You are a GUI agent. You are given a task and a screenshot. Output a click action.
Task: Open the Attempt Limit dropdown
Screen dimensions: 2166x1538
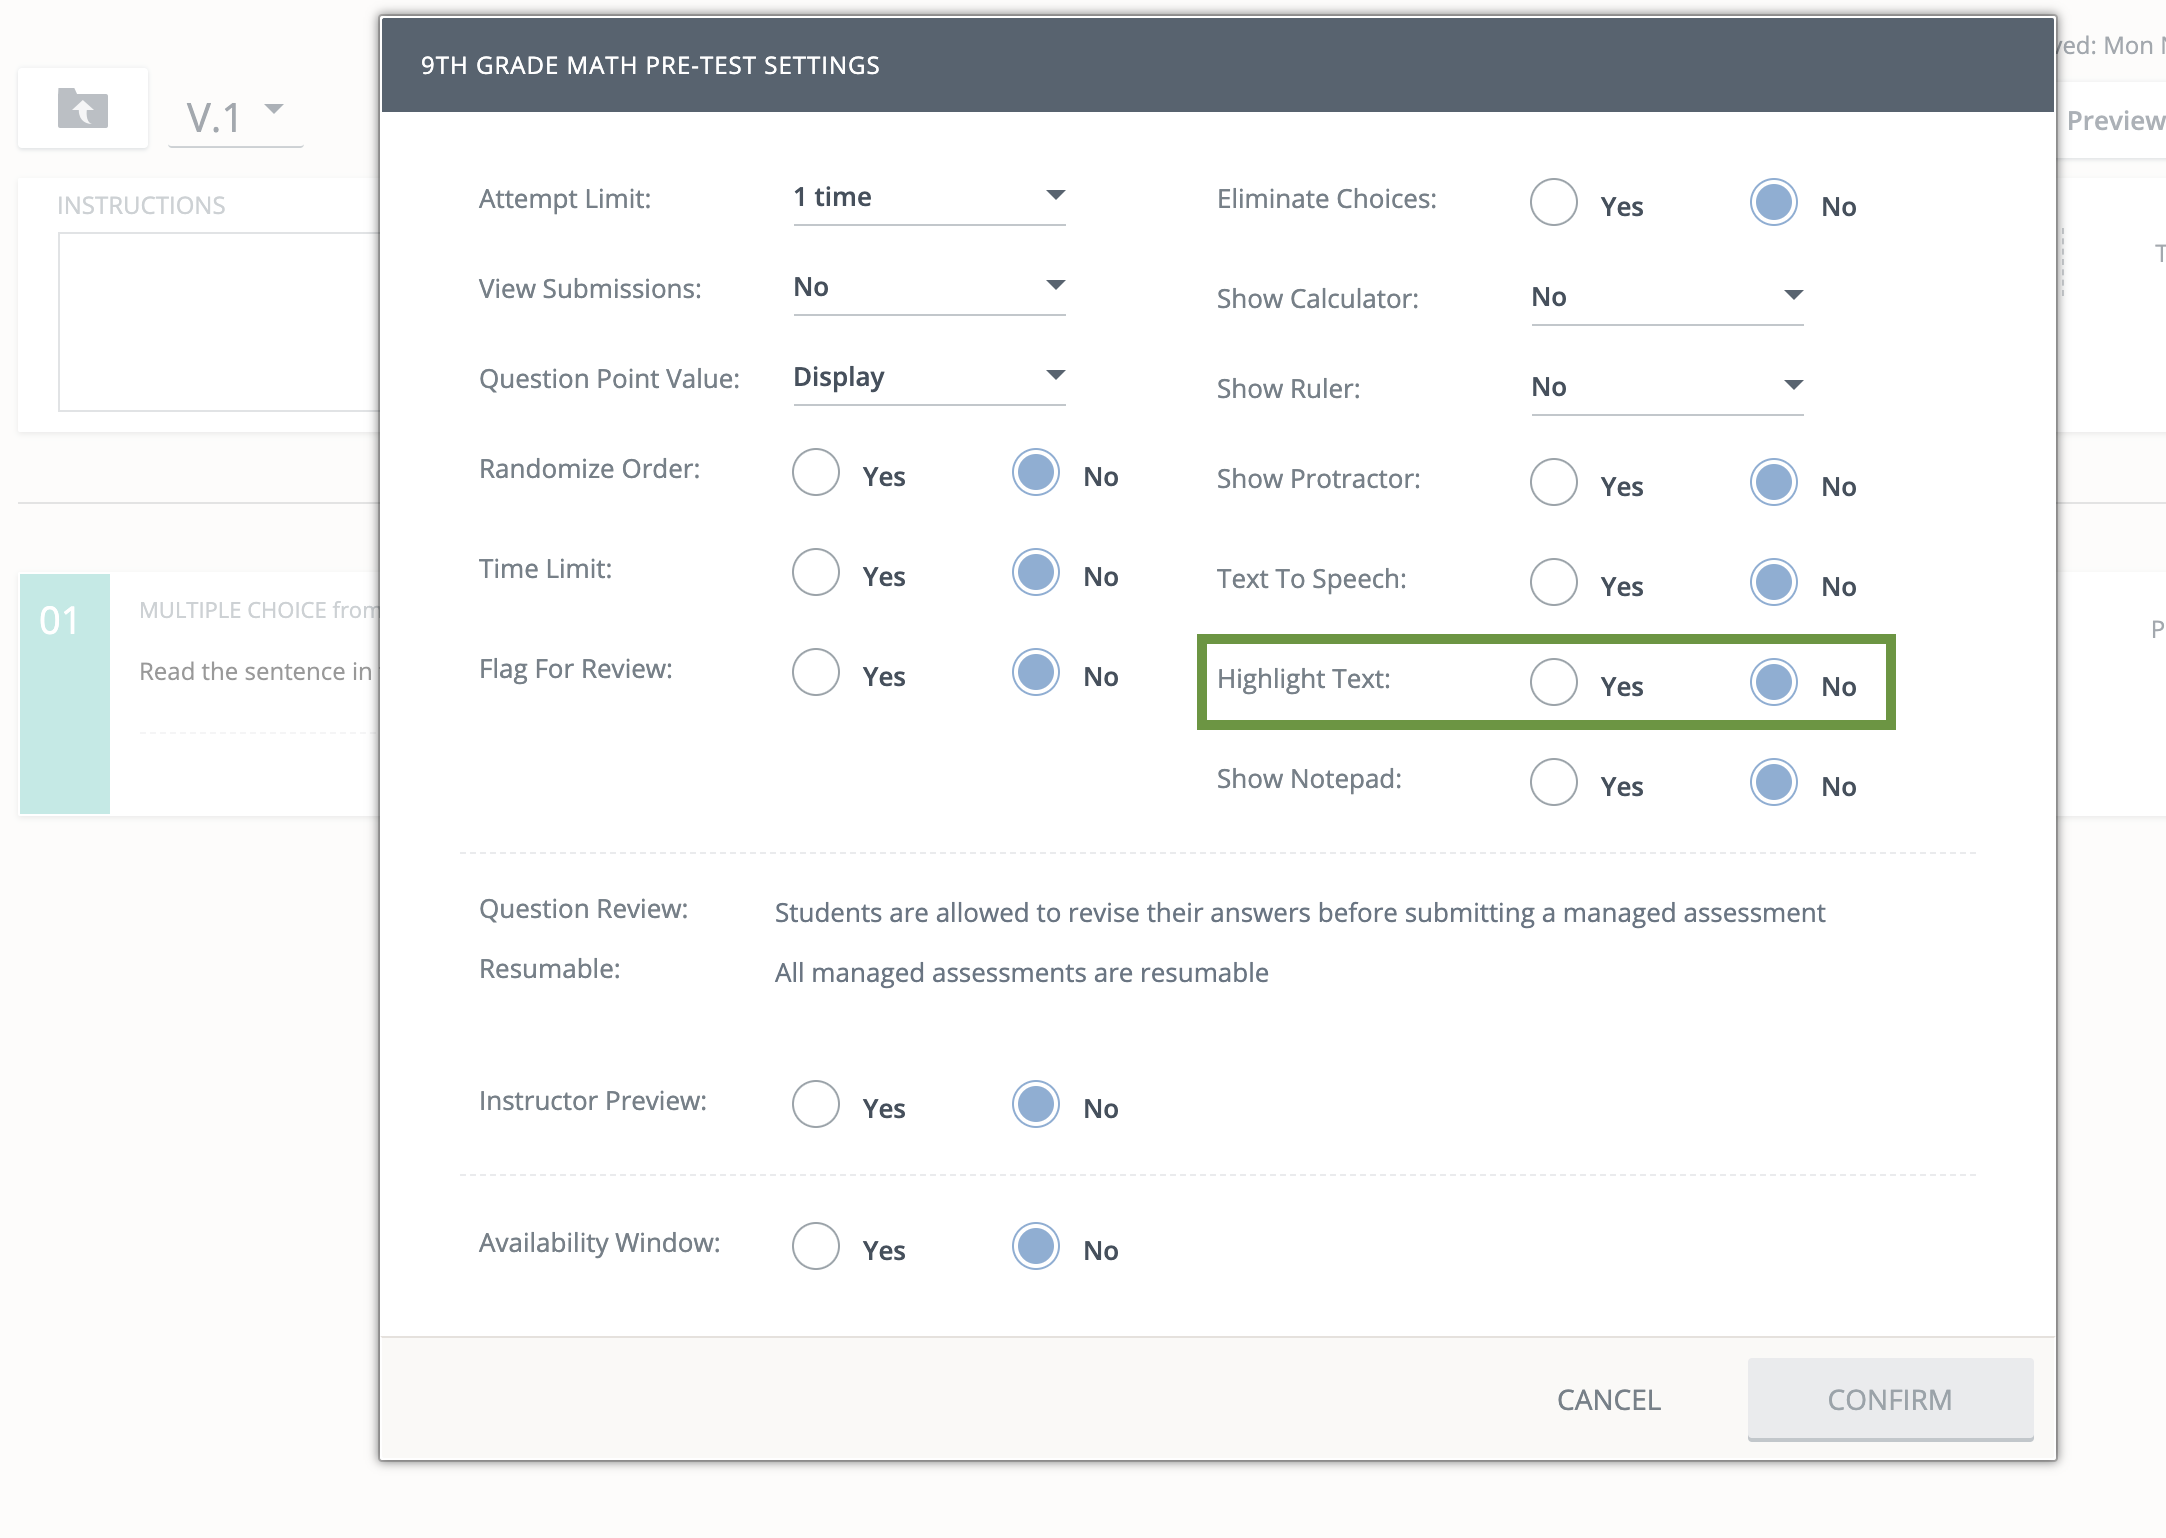point(1055,196)
